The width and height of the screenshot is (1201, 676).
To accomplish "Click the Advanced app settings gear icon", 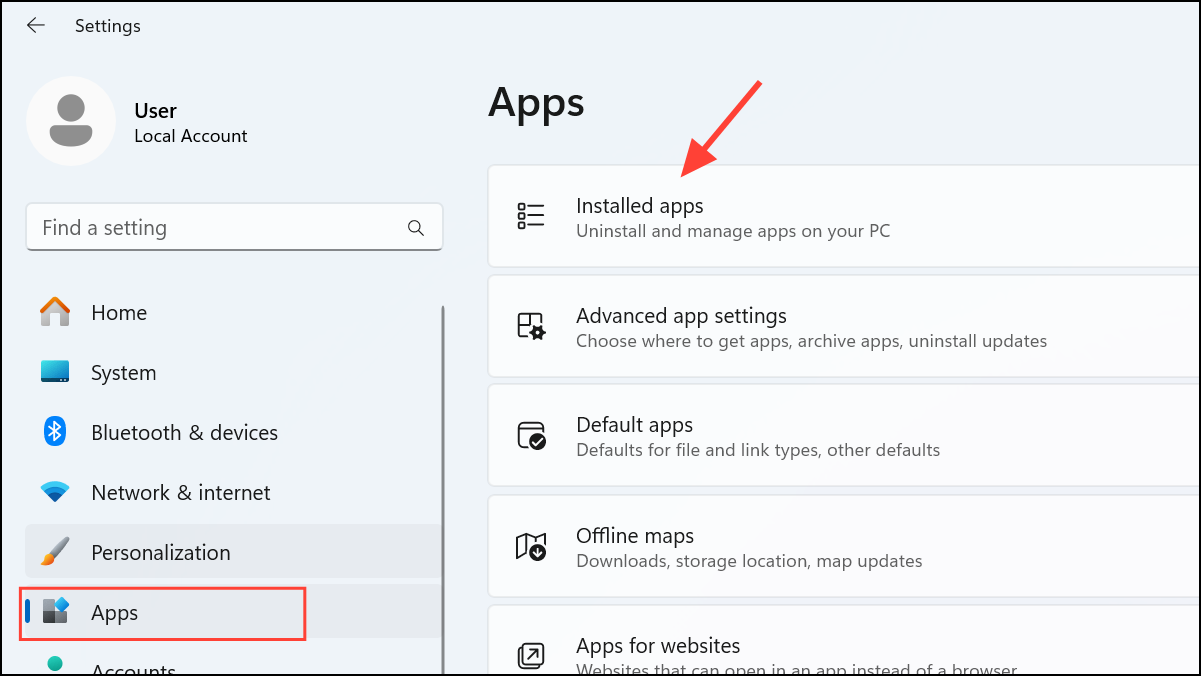I will [531, 325].
